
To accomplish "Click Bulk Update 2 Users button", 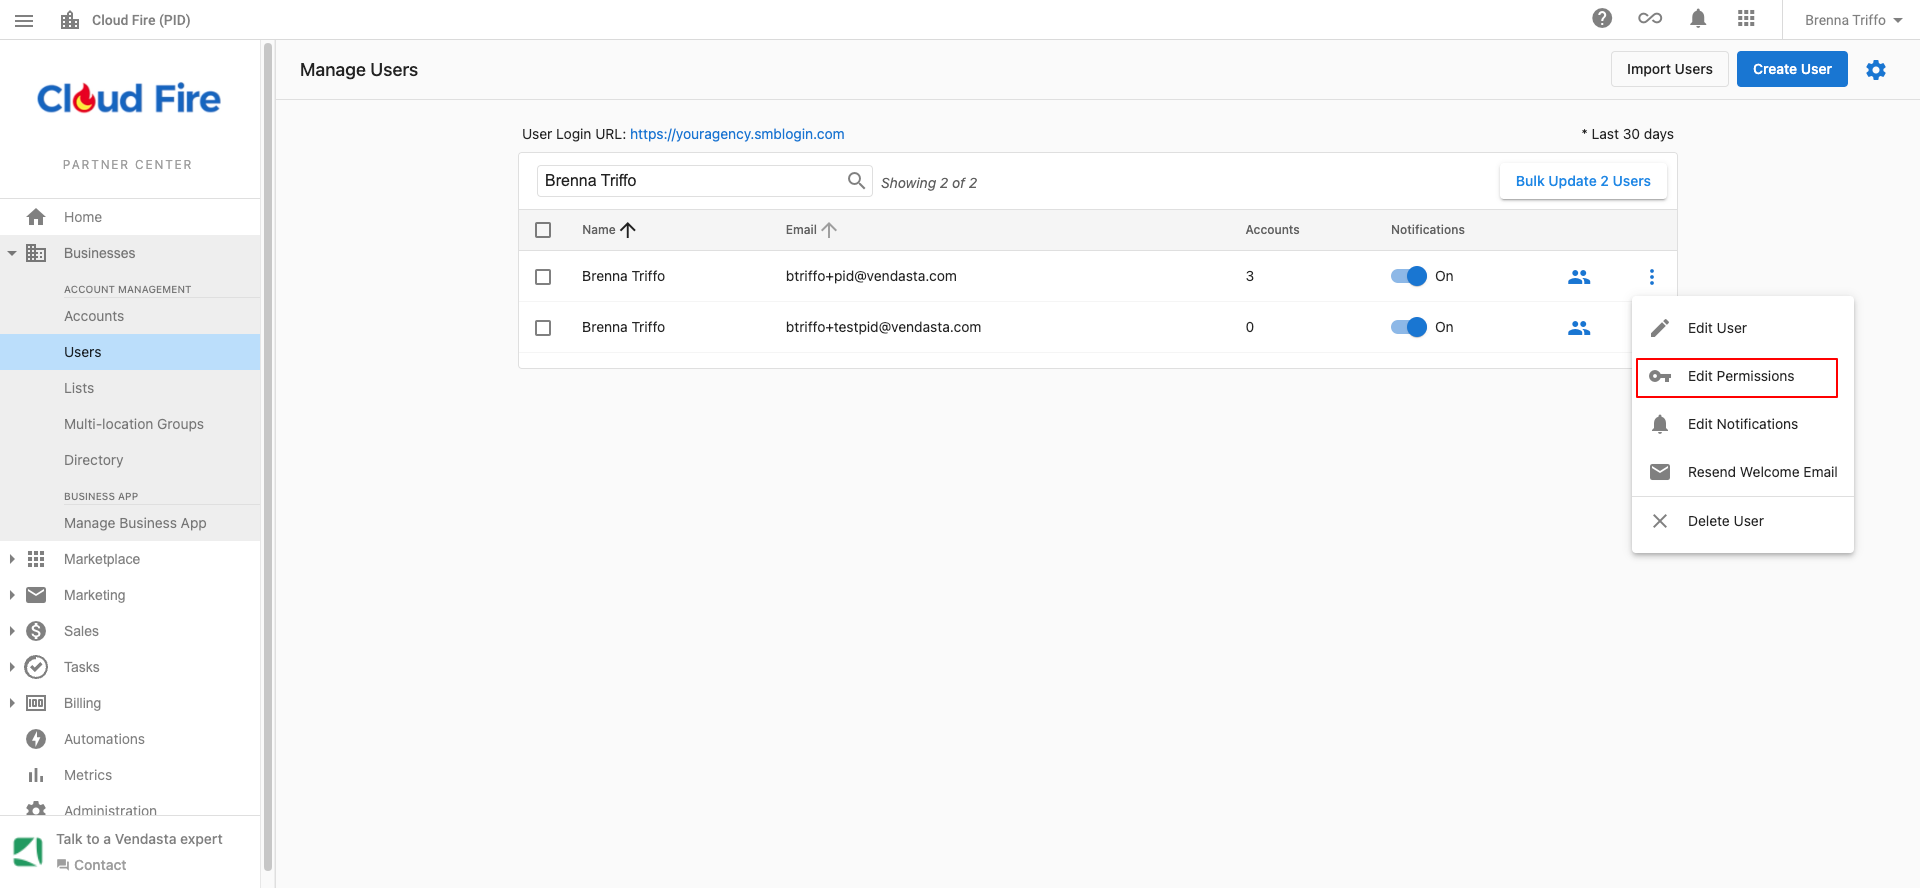I will (x=1583, y=181).
